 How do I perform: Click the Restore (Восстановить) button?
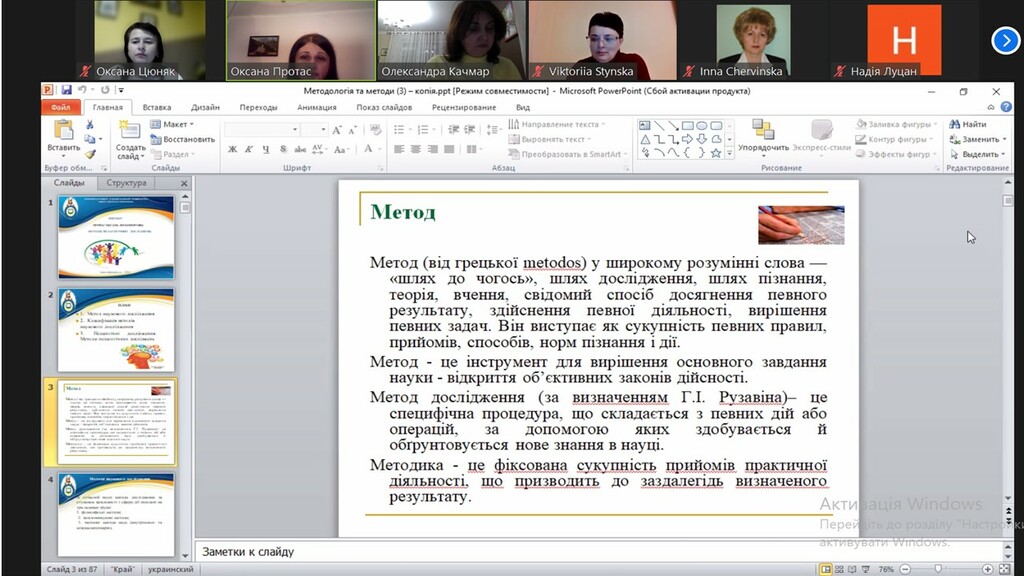[182, 140]
